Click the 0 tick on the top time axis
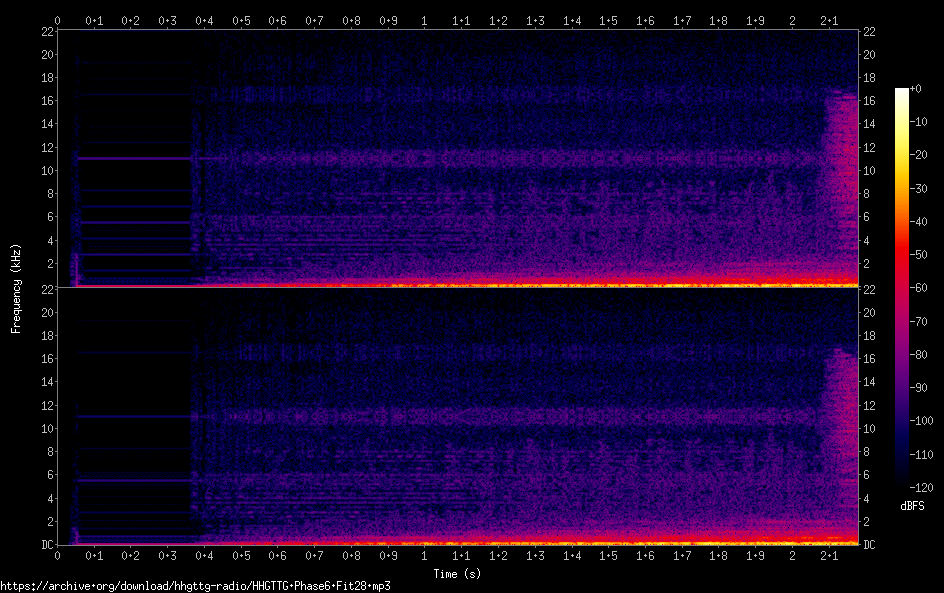This screenshot has width=944, height=593. (x=57, y=19)
